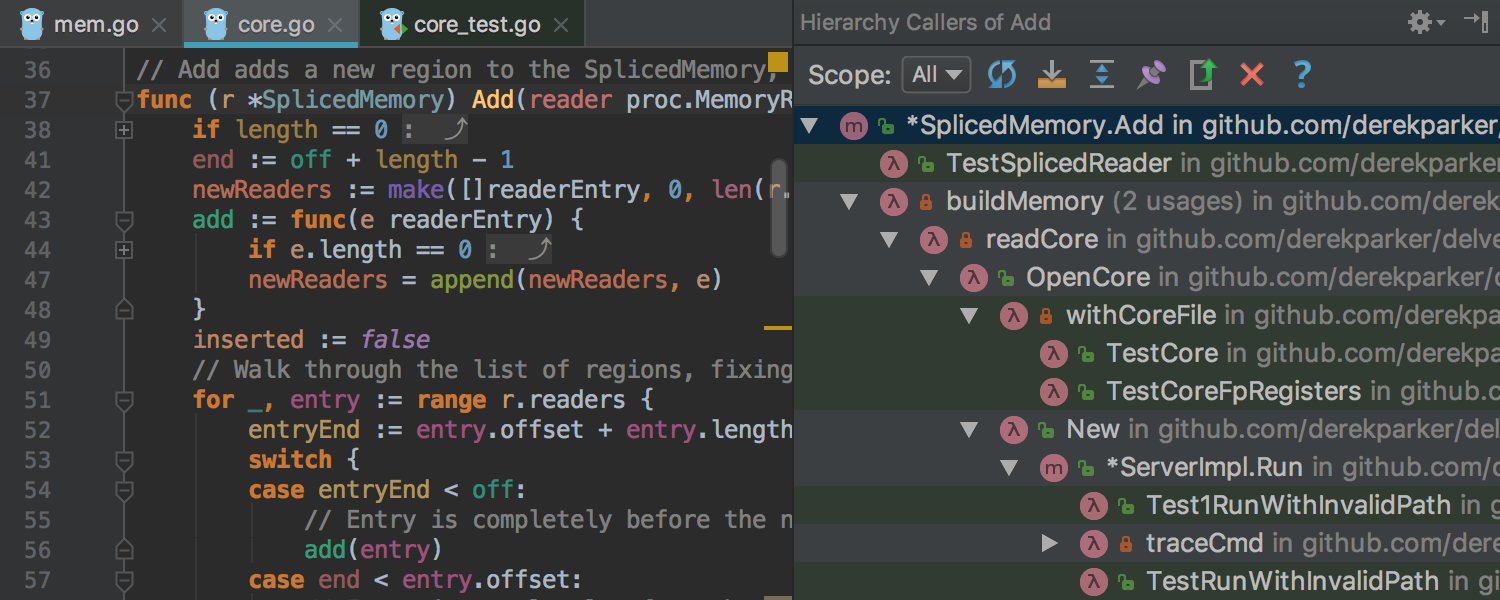Click the editor vertical scrollbar thumb
1500x600 pixels.
[780, 207]
